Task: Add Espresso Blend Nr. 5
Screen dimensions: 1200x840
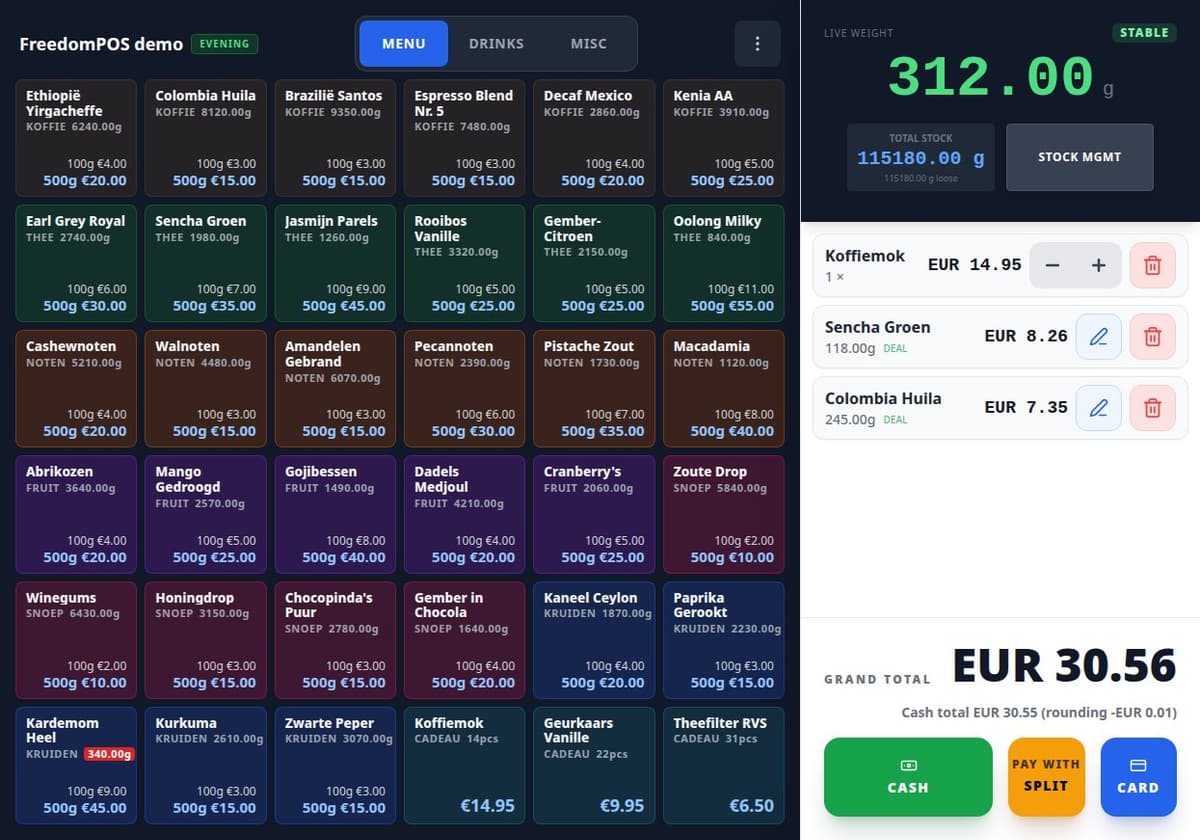Action: point(465,138)
